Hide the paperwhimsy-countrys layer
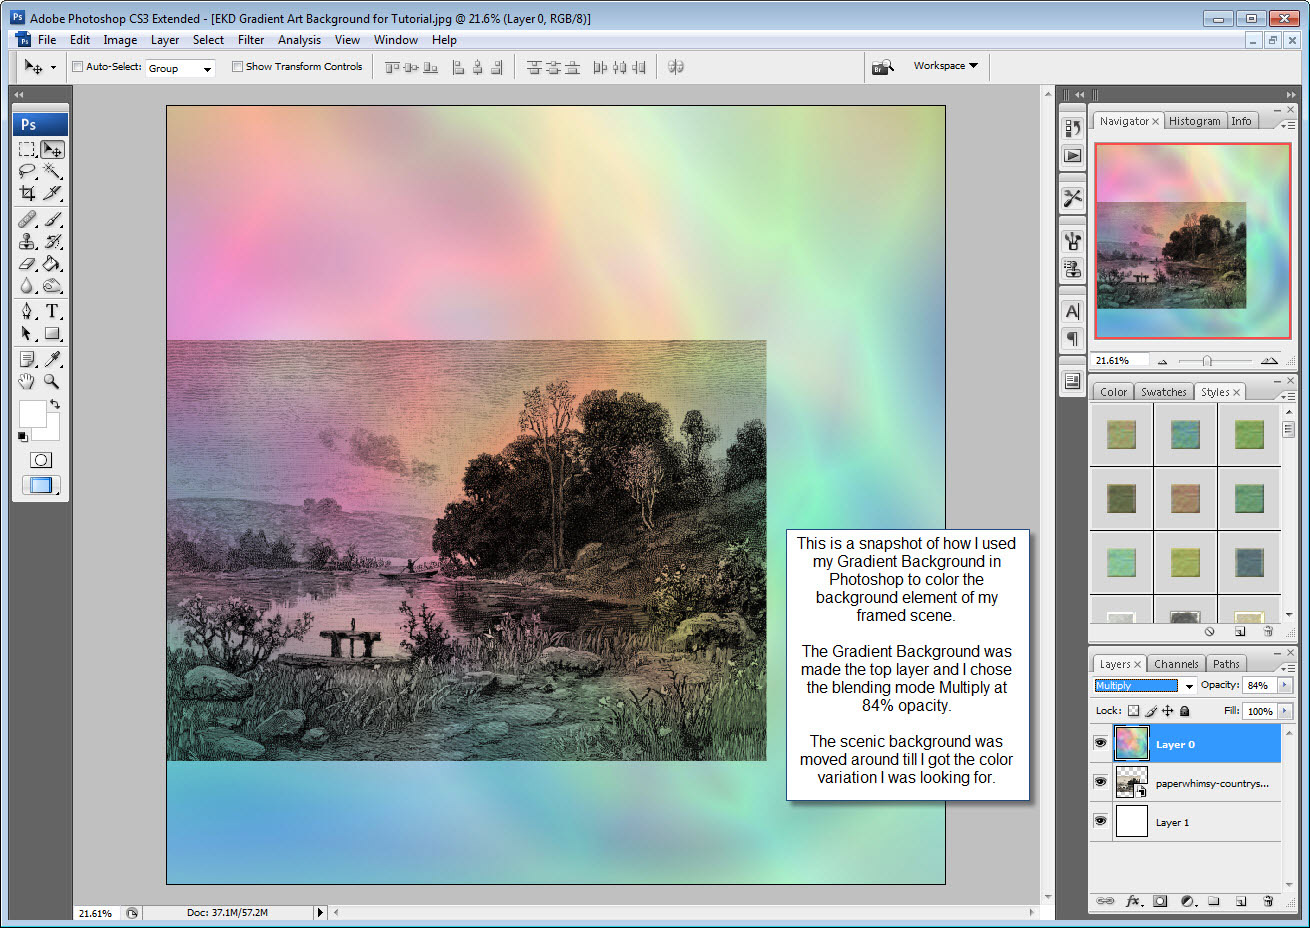The width and height of the screenshot is (1310, 928). (x=1100, y=782)
